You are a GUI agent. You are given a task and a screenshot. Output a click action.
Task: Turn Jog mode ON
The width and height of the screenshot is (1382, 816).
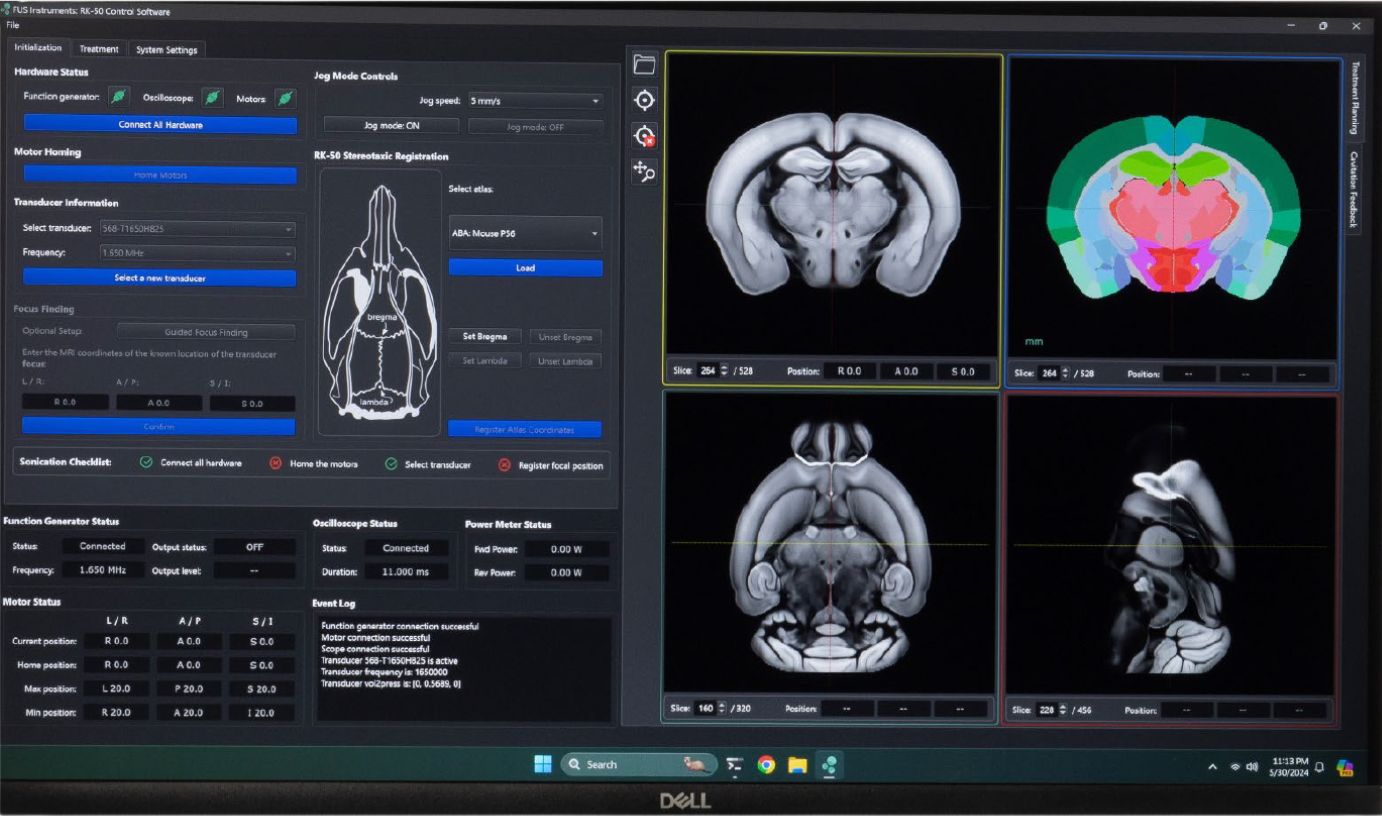click(x=391, y=126)
